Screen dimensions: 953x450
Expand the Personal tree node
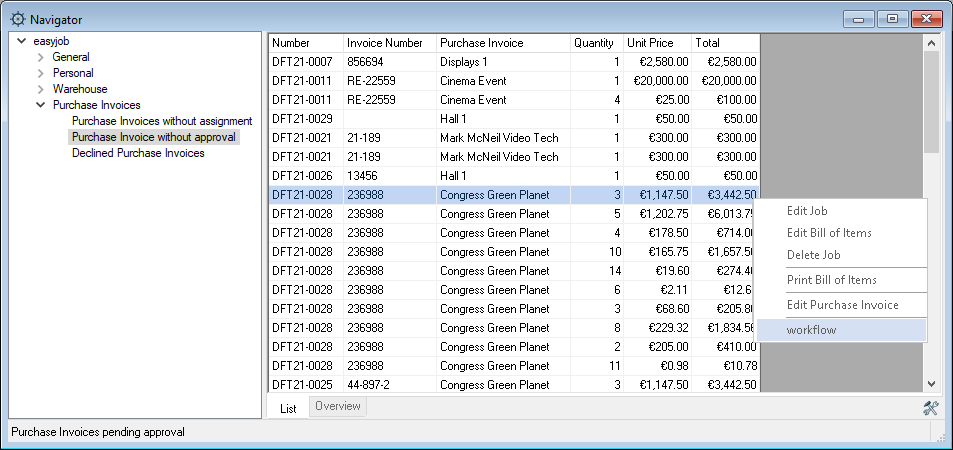point(40,73)
